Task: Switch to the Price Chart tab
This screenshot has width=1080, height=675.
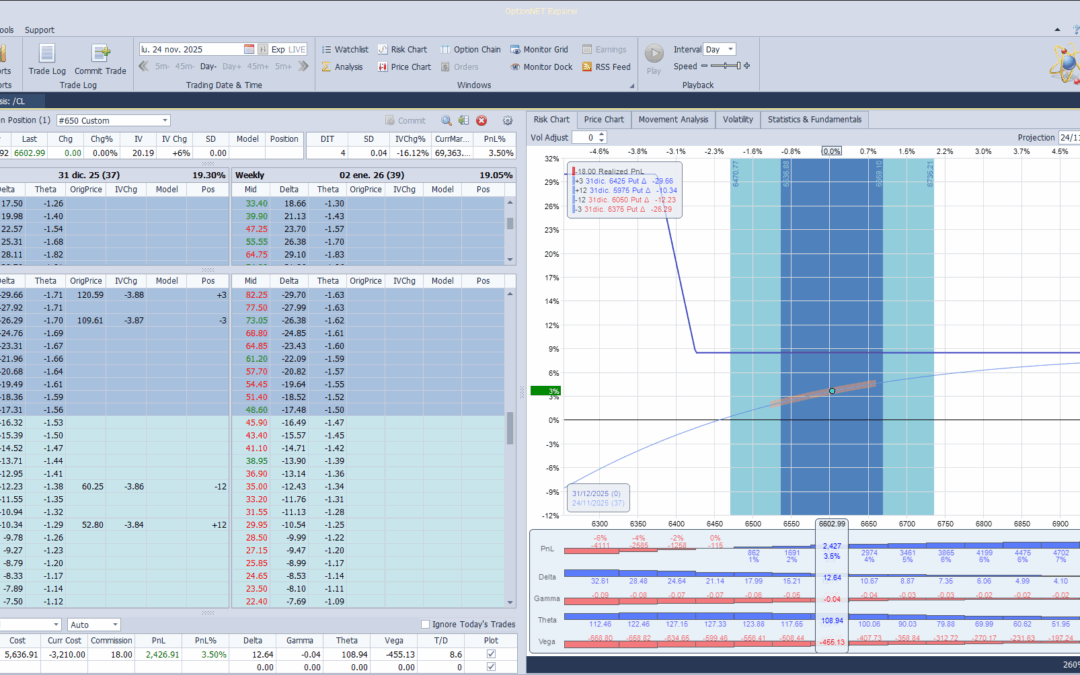Action: point(604,120)
